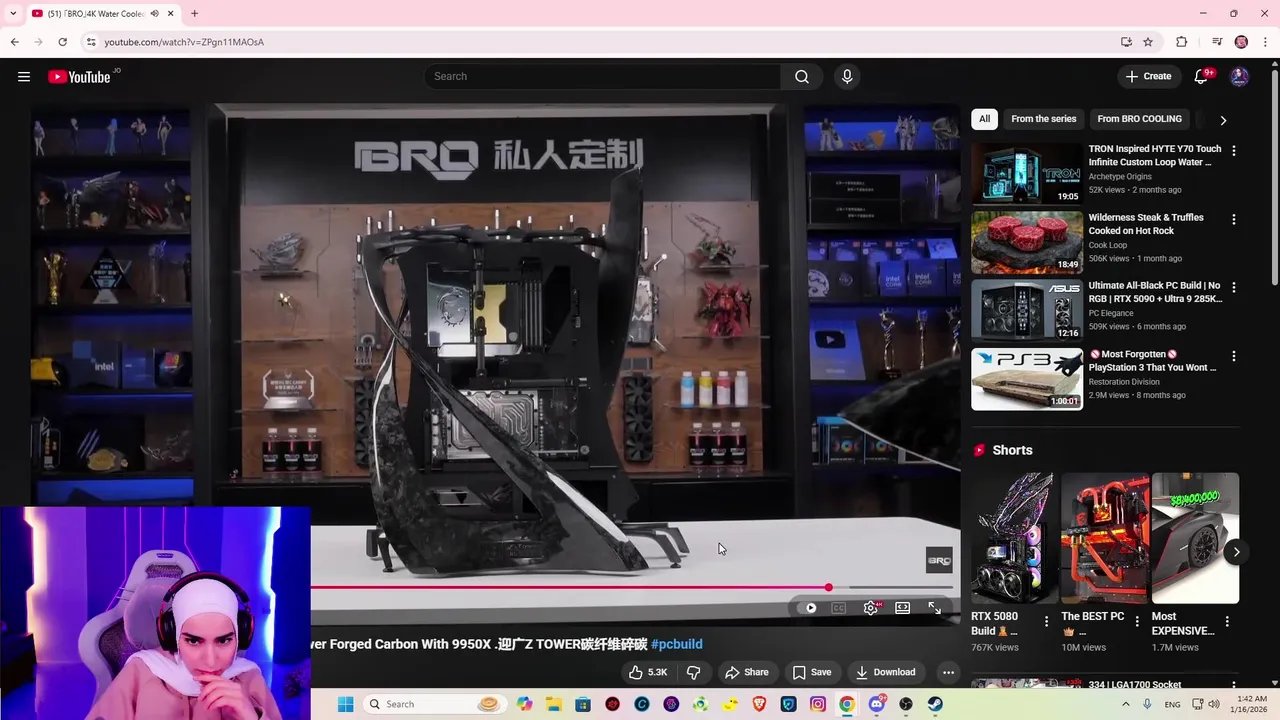Click the video settings gear icon
The width and height of the screenshot is (1280, 720).
871,608
